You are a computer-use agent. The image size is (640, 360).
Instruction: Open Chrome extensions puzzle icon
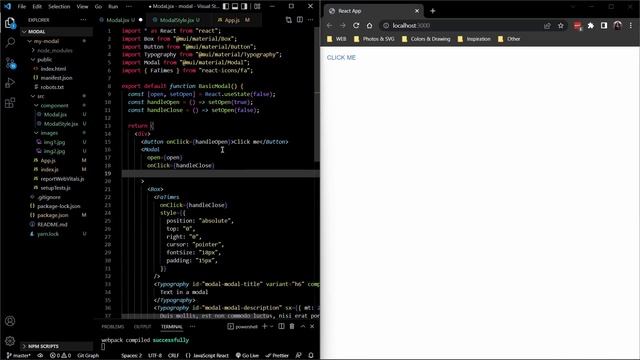[x=591, y=26]
